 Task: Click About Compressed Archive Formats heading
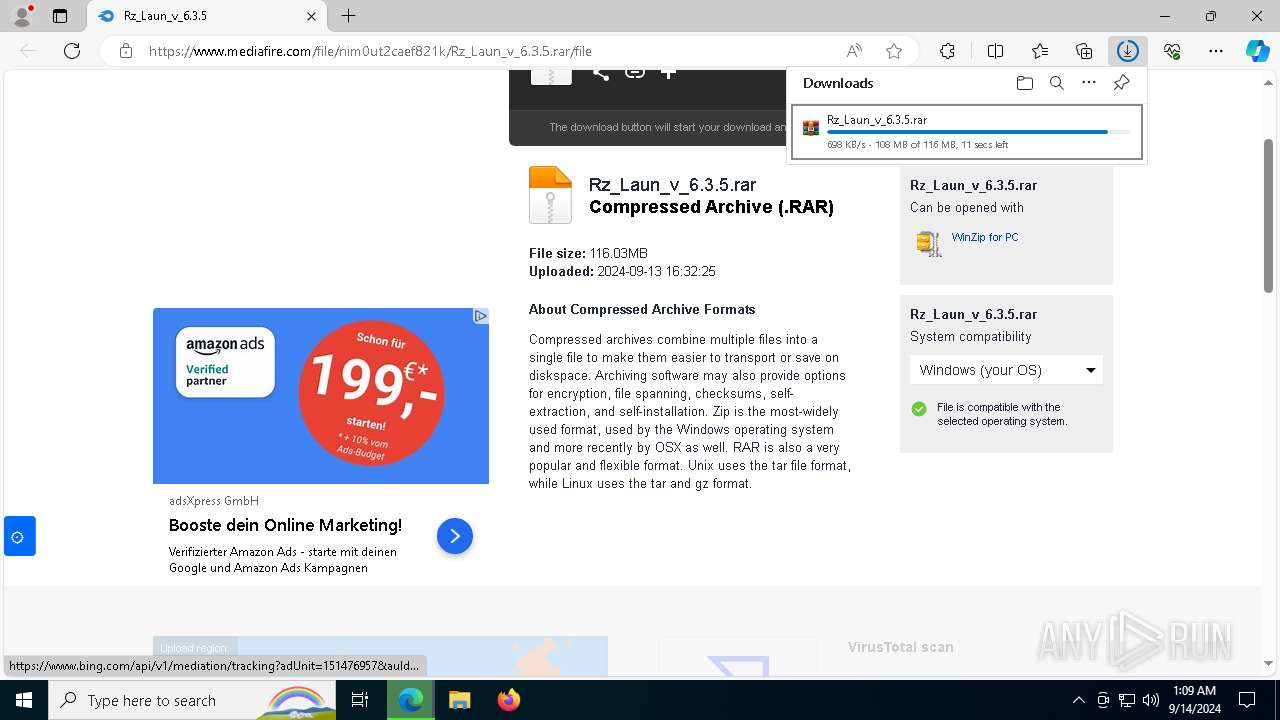tap(642, 310)
